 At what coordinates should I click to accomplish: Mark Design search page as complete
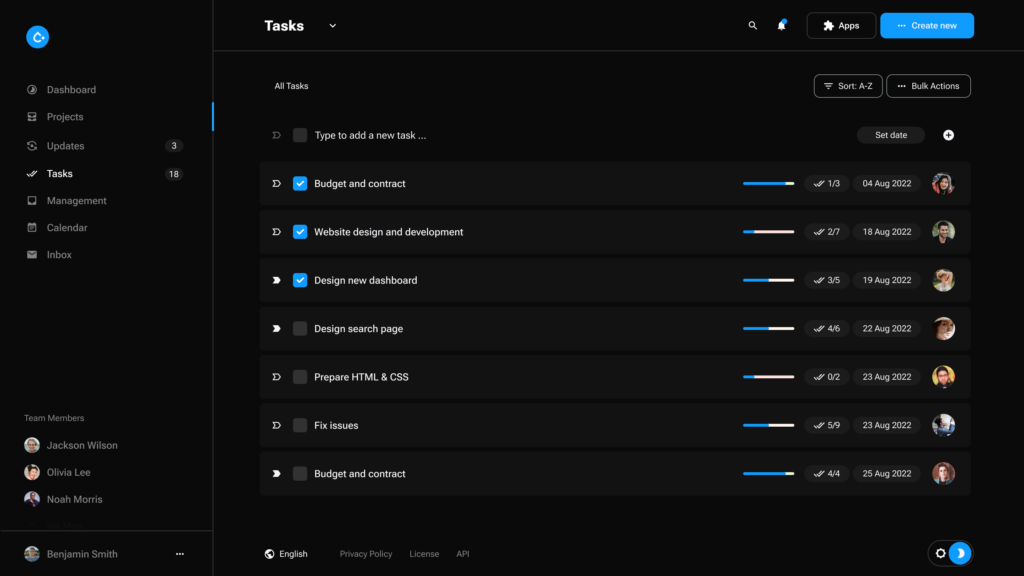pyautogui.click(x=300, y=328)
